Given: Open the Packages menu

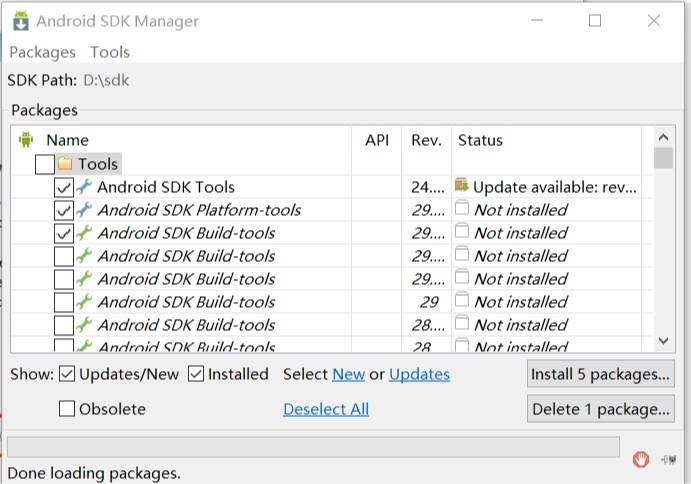Looking at the screenshot, I should click(x=42, y=52).
